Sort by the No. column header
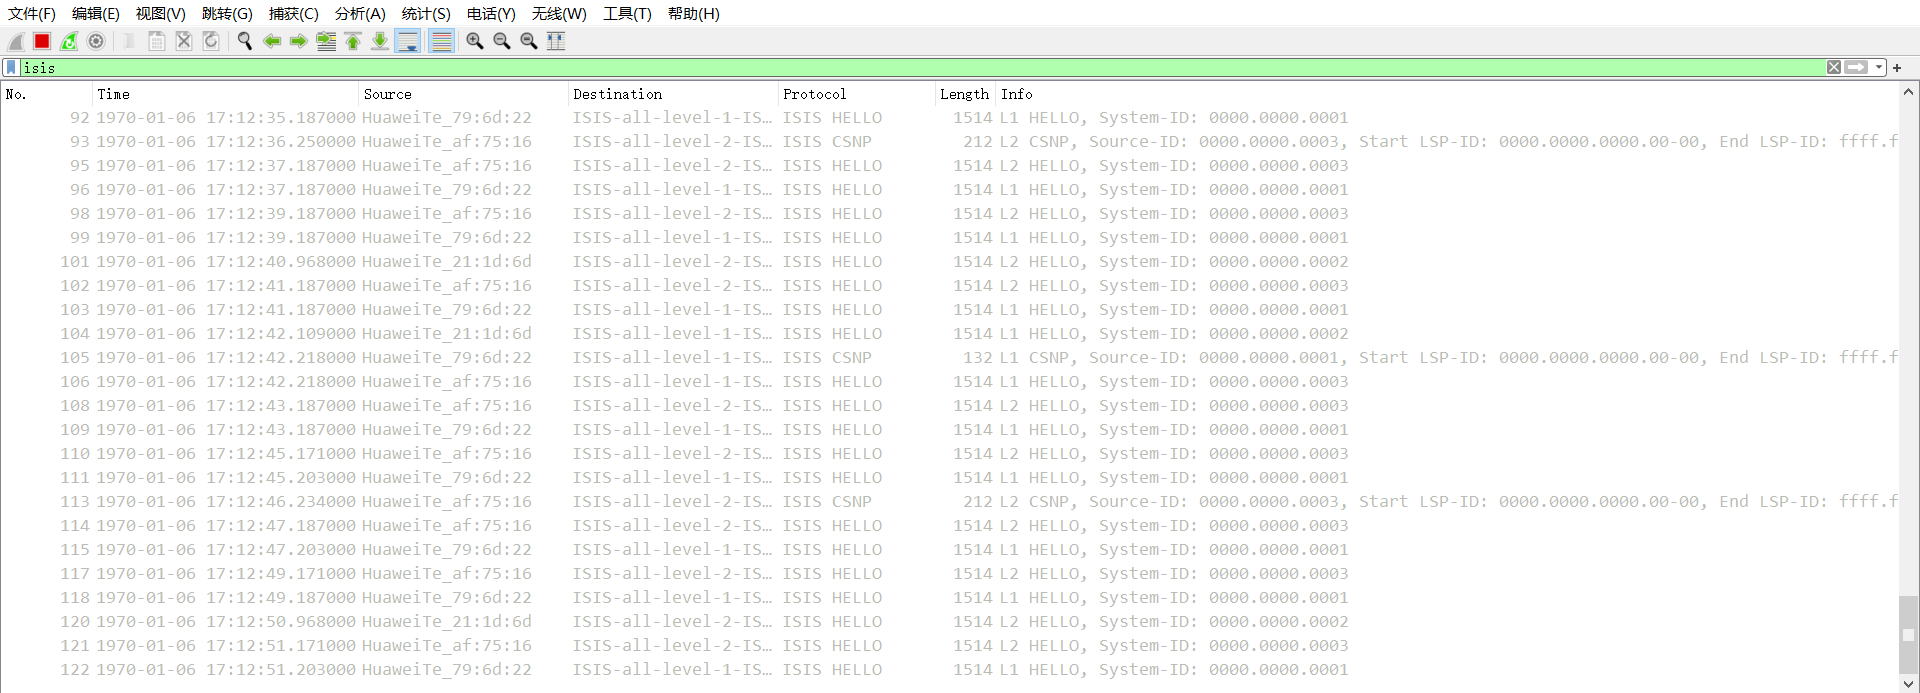This screenshot has width=1920, height=693. point(47,94)
